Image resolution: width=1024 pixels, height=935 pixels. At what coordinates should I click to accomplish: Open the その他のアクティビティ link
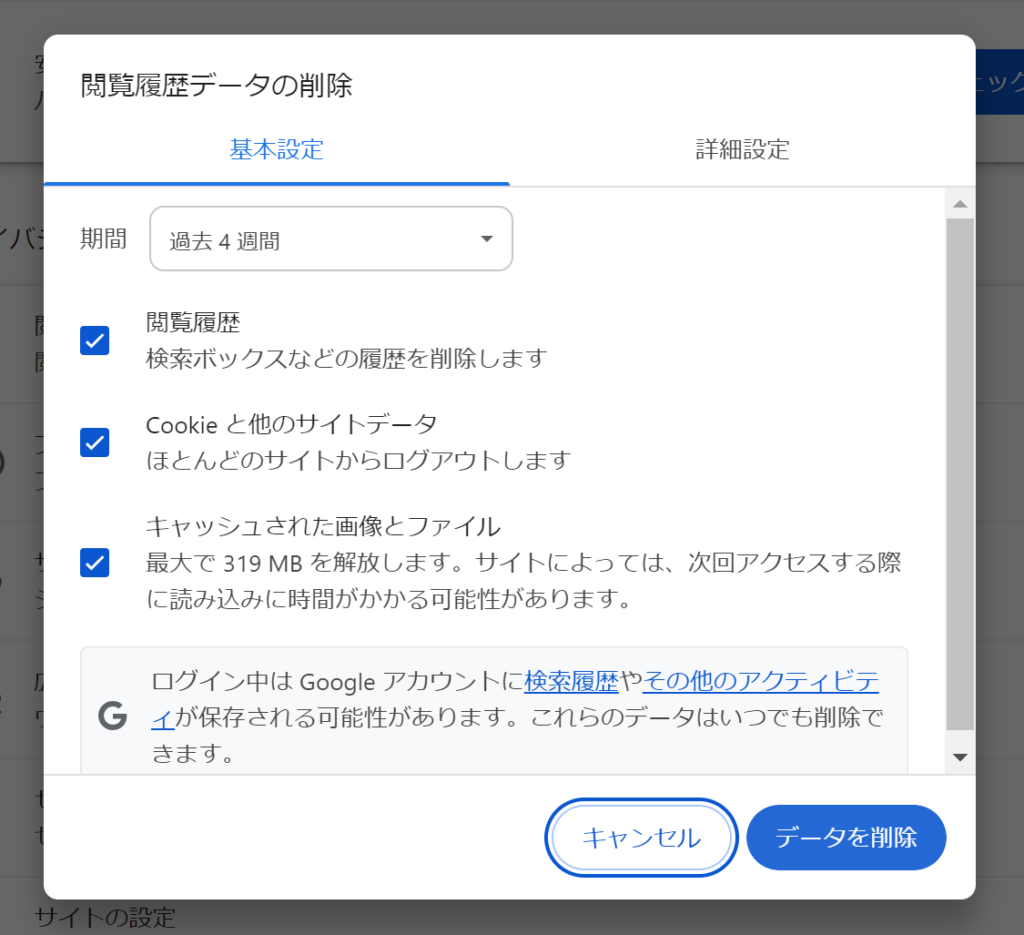[x=761, y=681]
